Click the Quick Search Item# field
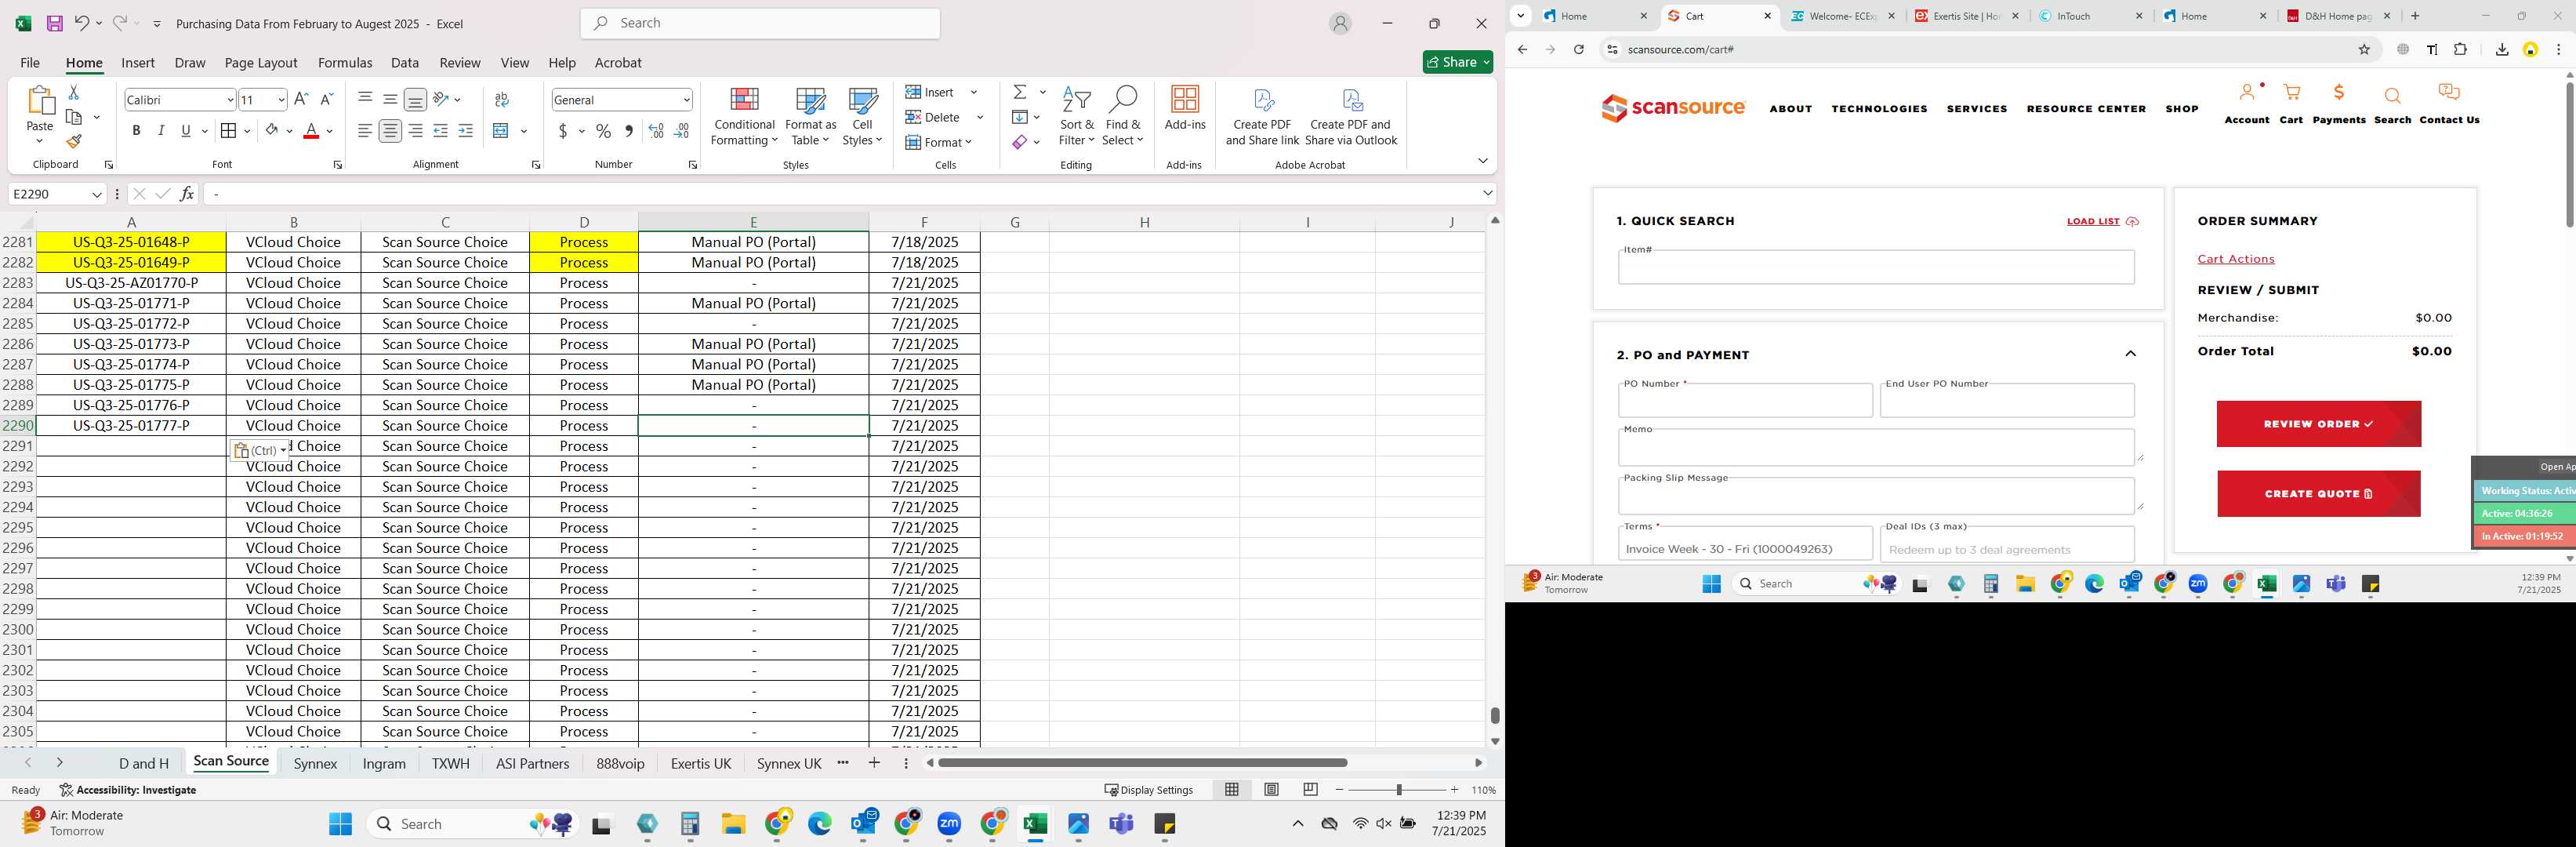This screenshot has height=847, width=2576. click(1876, 267)
